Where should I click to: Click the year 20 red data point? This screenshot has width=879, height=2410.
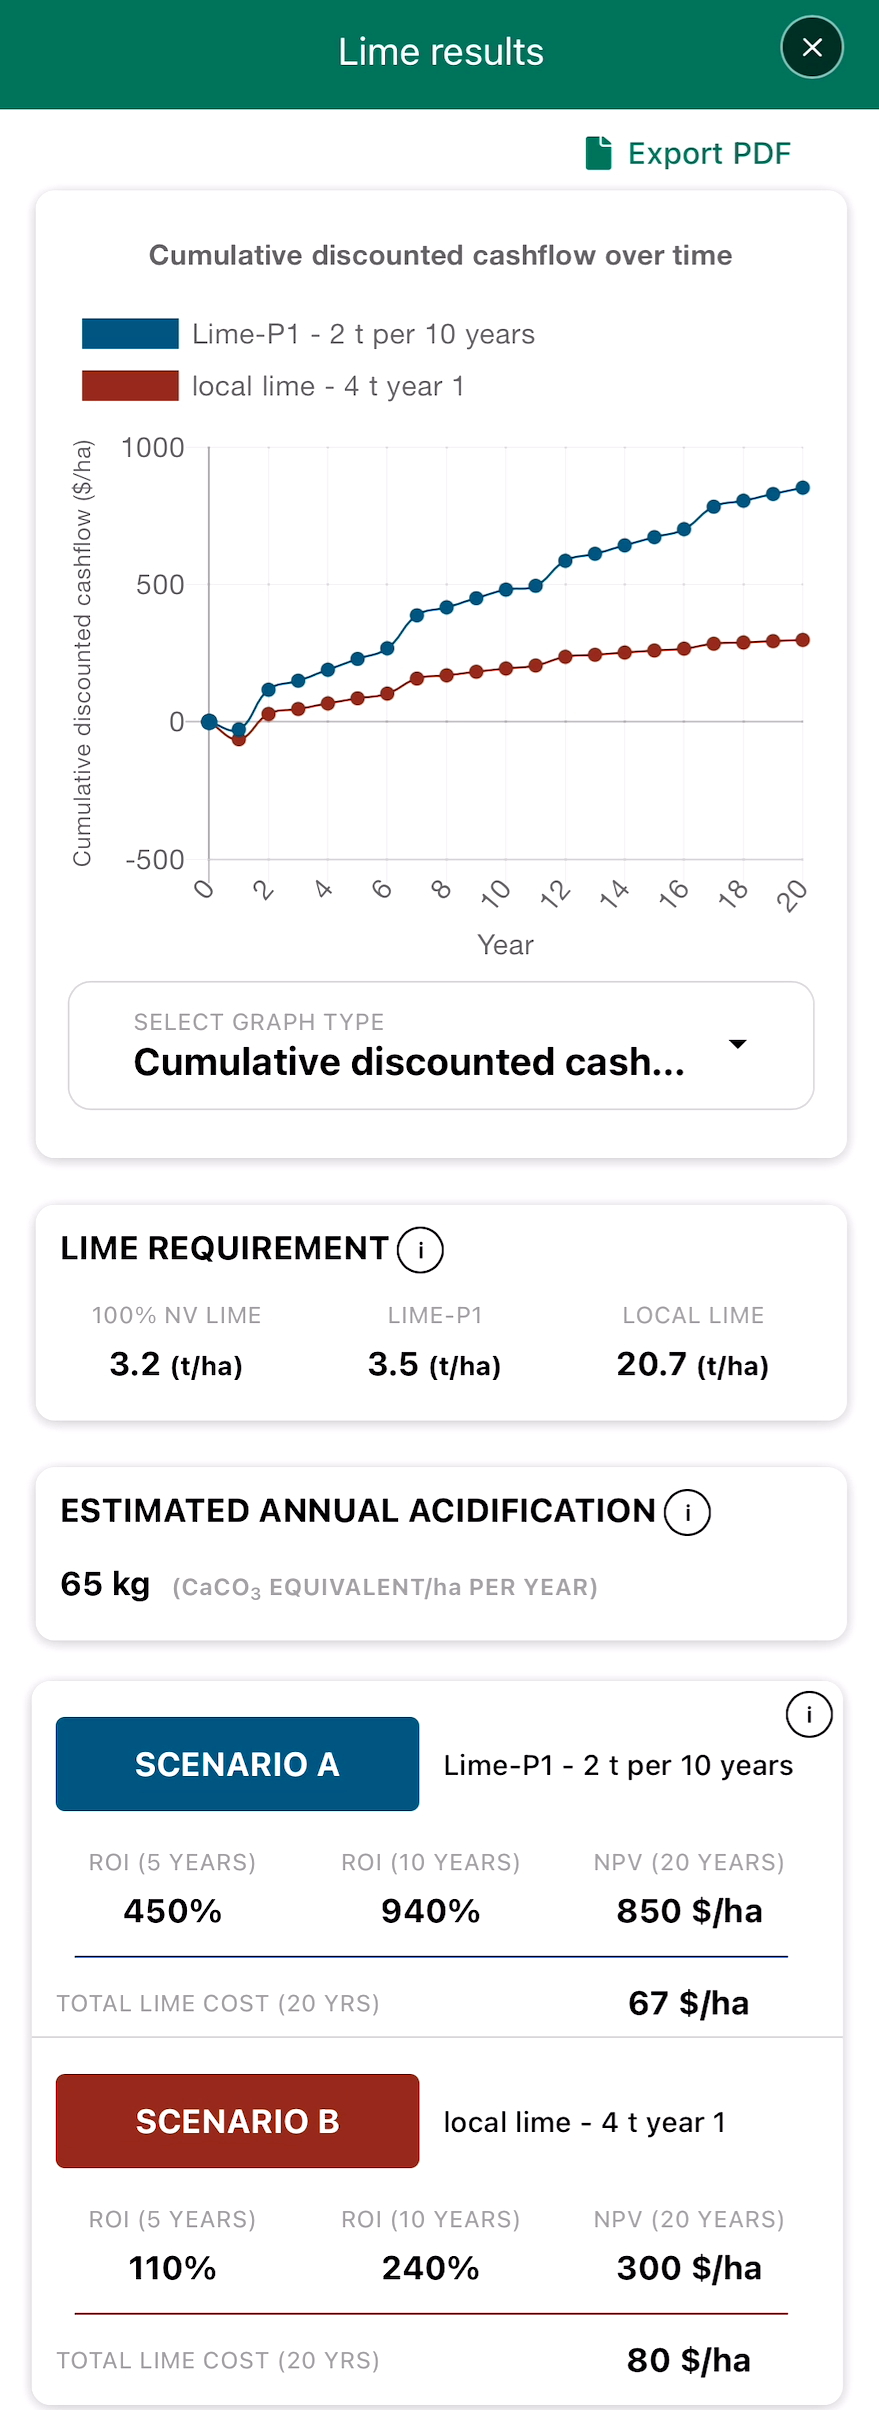click(802, 640)
